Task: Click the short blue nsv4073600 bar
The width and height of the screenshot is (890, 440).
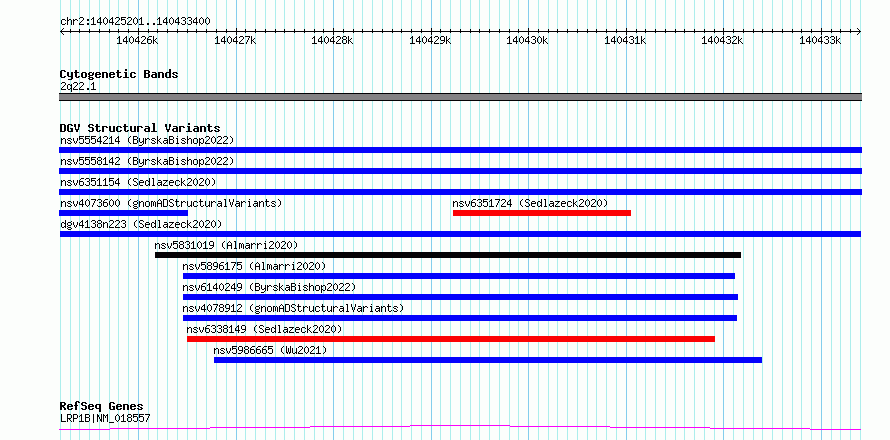Action: point(123,213)
